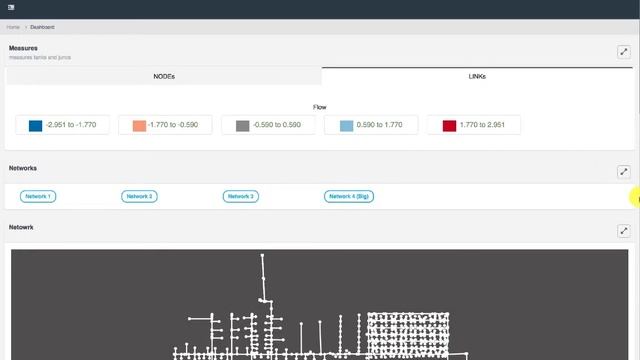Expand the Netowrk map panel to fullscreen
Viewport: 640px width, 360px height.
624,231
